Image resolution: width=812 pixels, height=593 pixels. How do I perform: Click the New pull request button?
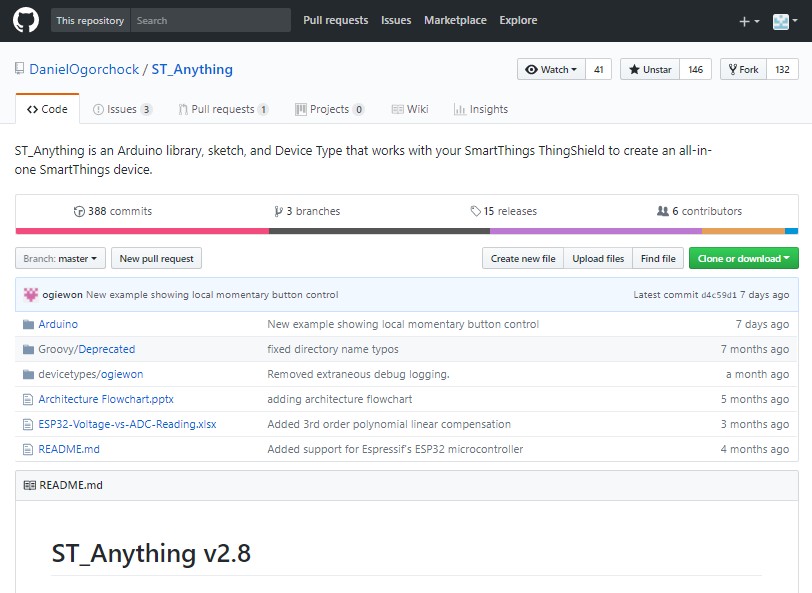click(156, 258)
